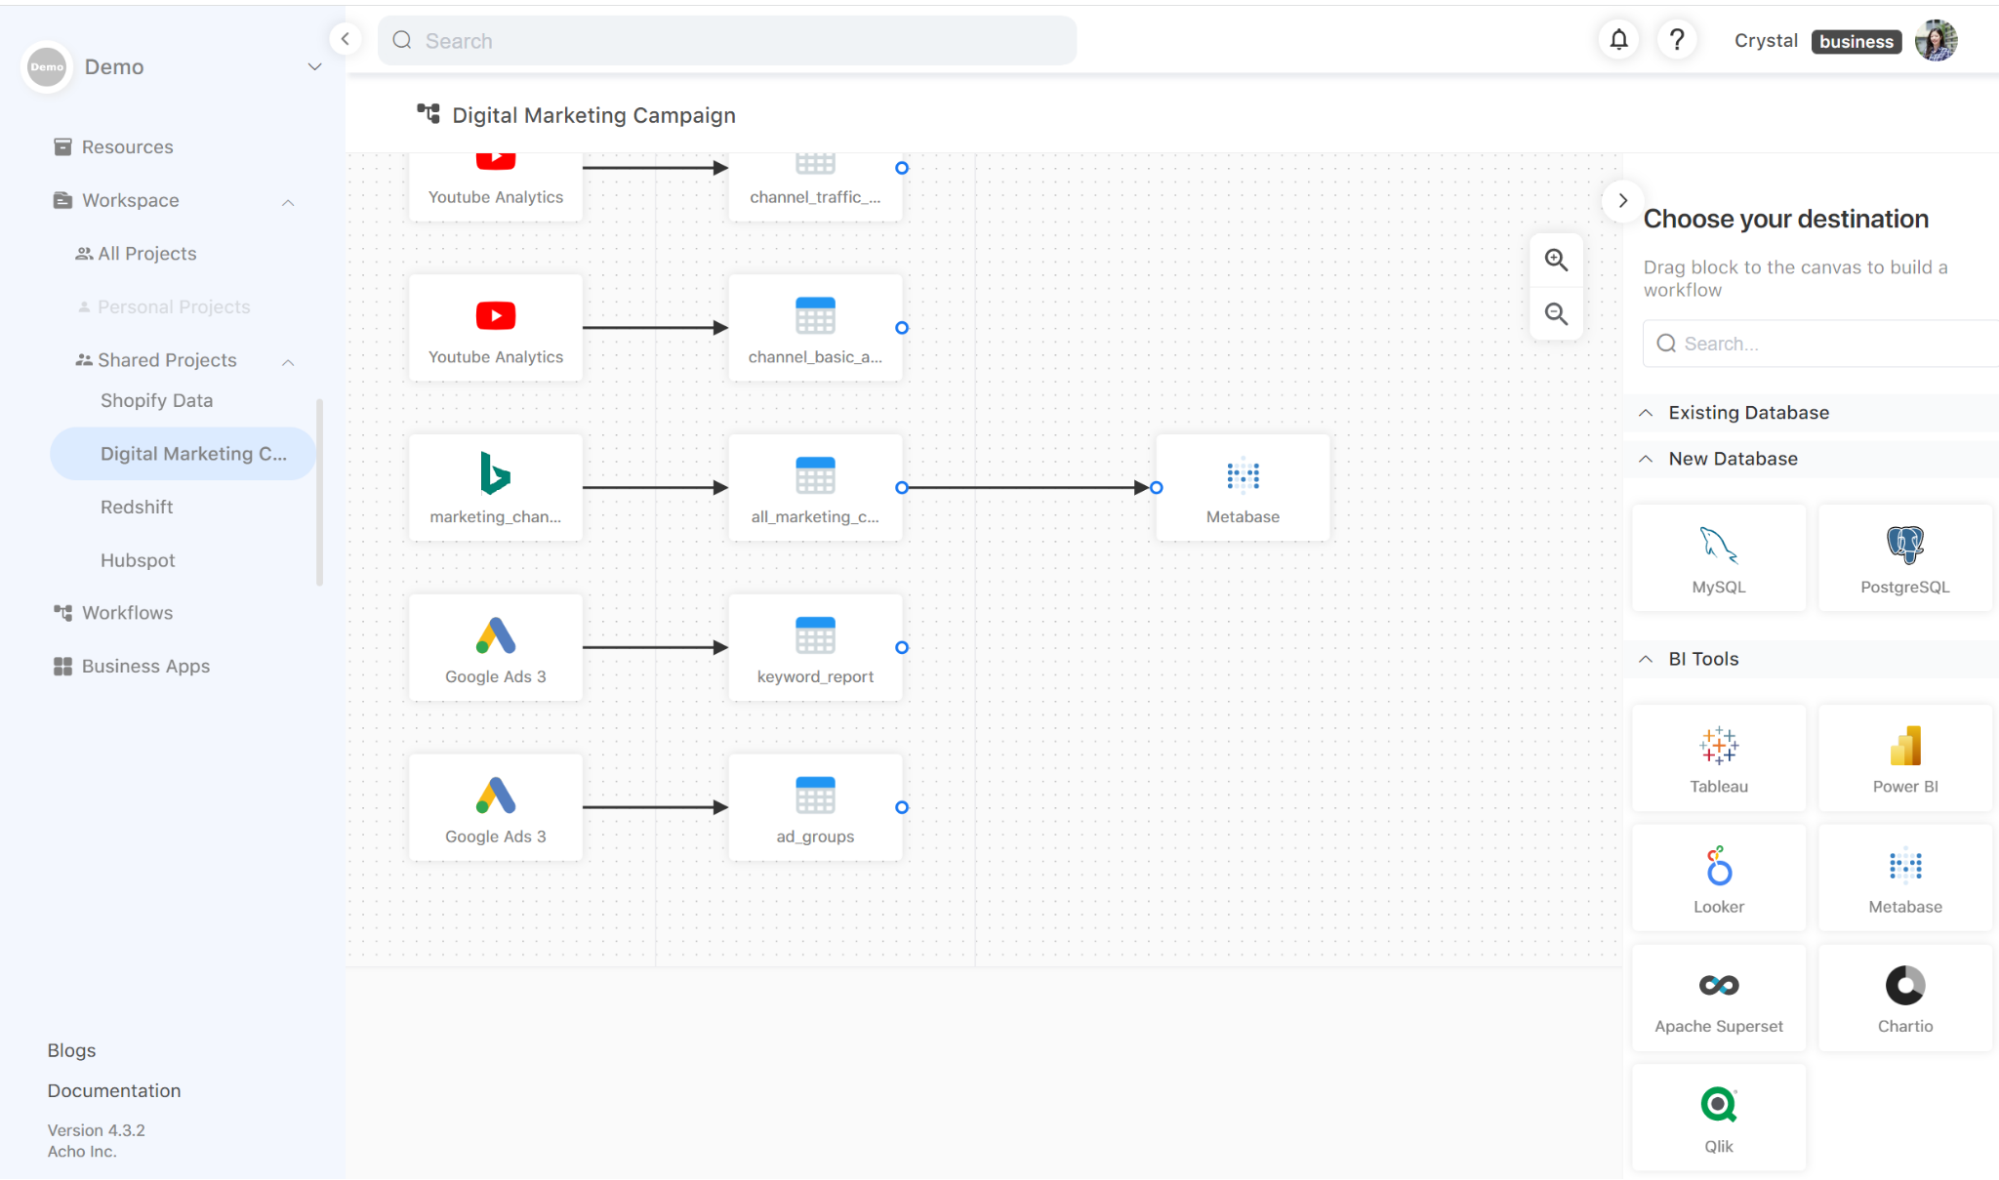The width and height of the screenshot is (1999, 1180).
Task: Pick the Looker BI tool block
Action: pyautogui.click(x=1718, y=877)
